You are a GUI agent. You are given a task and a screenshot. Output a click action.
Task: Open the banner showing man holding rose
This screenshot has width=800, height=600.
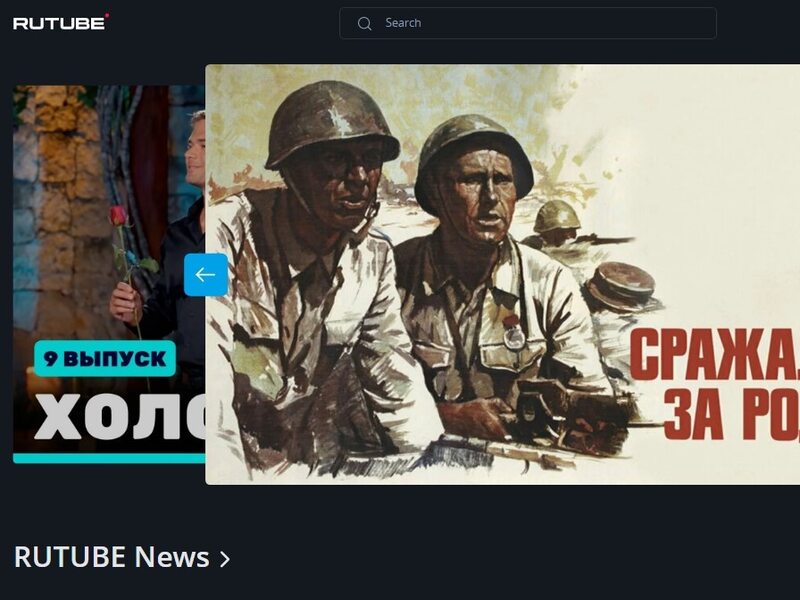109,269
